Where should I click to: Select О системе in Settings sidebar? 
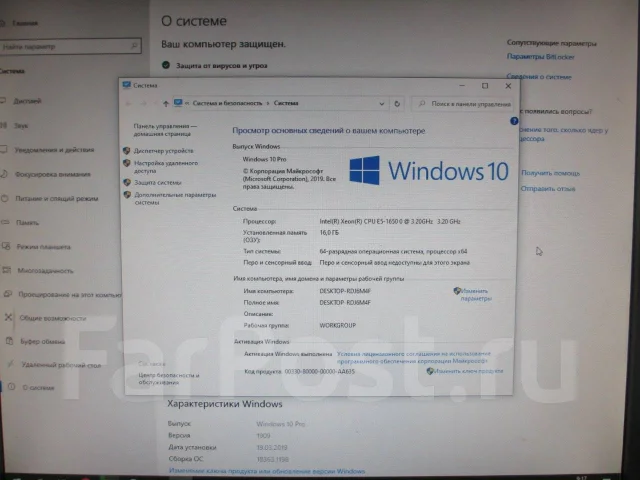(38, 388)
